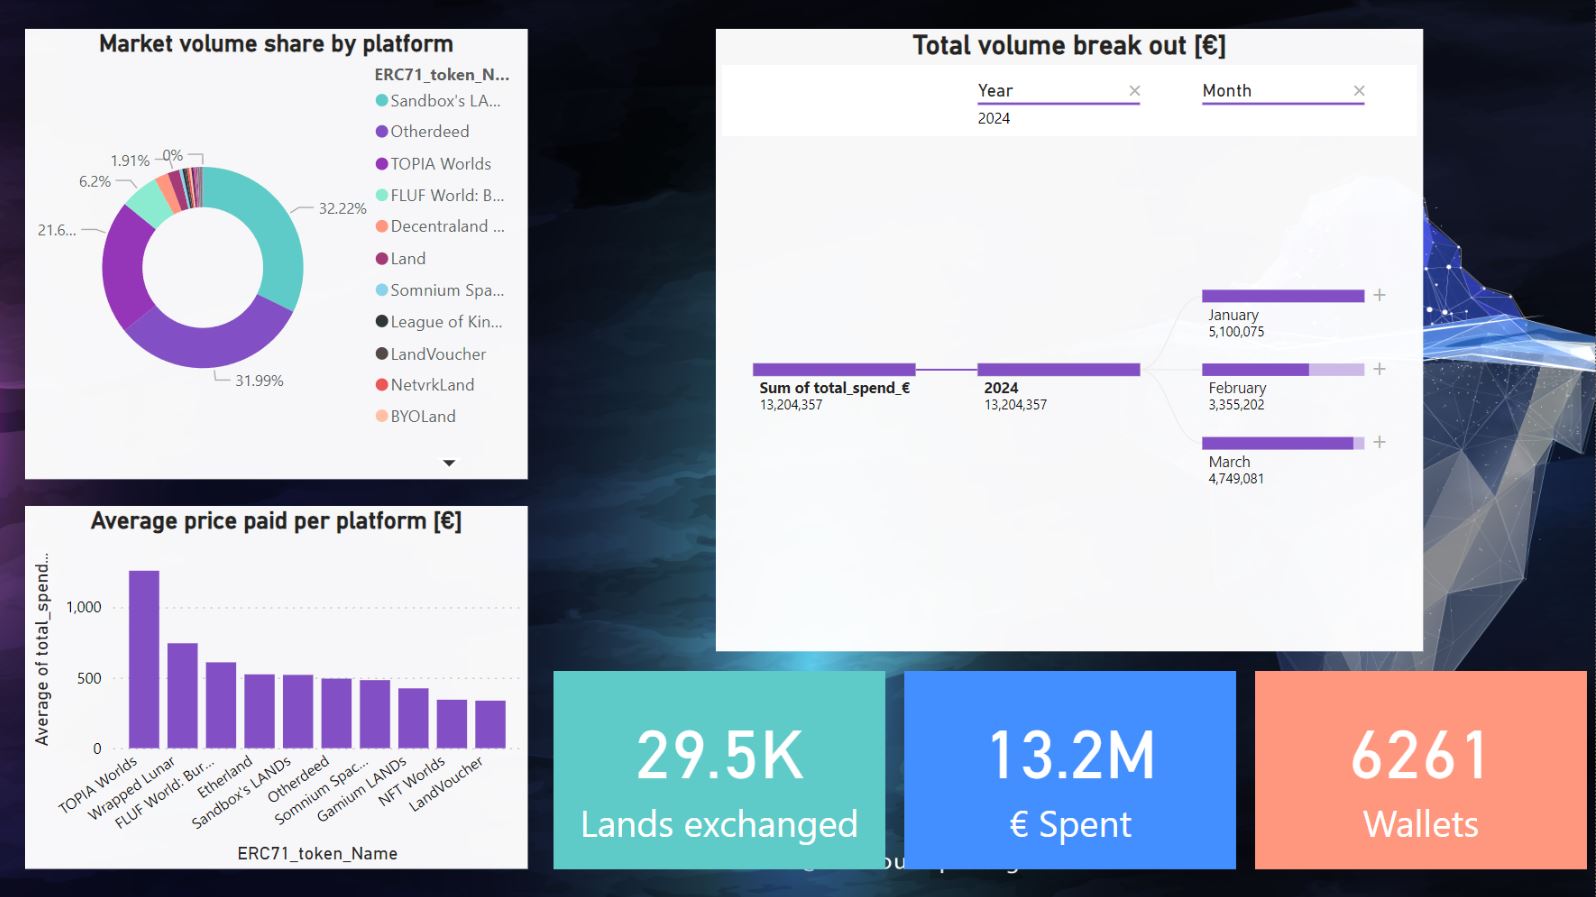Image resolution: width=1596 pixels, height=897 pixels.
Task: Click the Average price paid per platform title
Action: coord(276,521)
